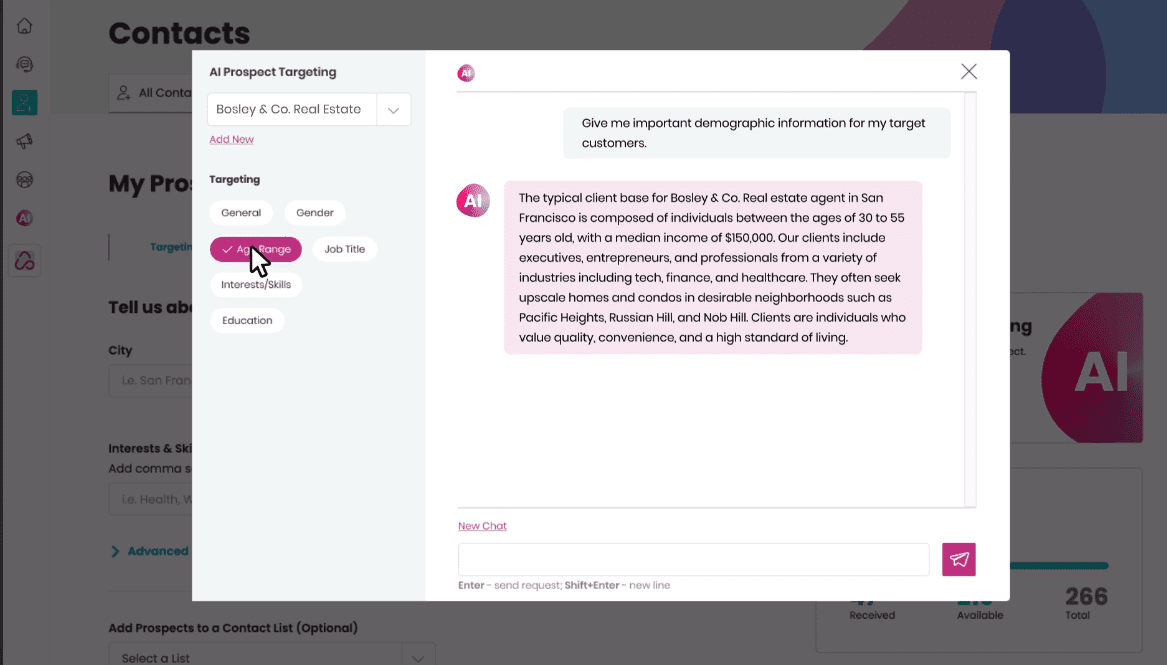This screenshot has height=665, width=1167.
Task: Send message with paper plane button
Action: pos(959,560)
